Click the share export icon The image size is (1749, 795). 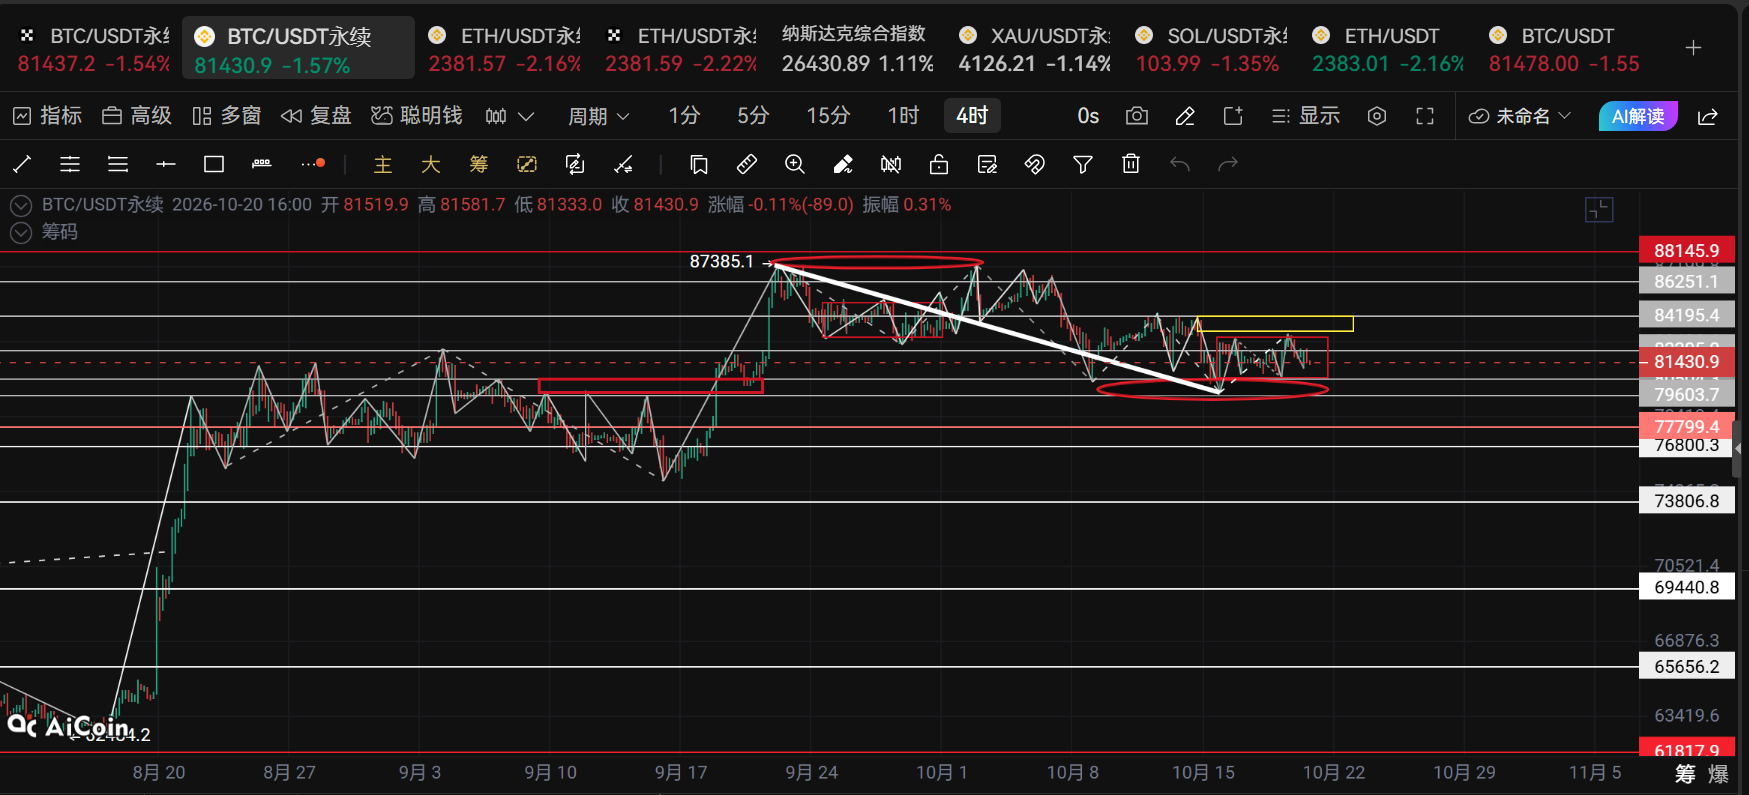pyautogui.click(x=1708, y=116)
